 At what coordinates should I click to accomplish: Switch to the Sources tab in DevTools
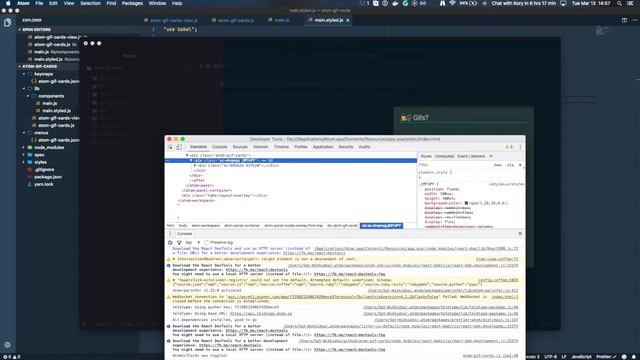240,147
